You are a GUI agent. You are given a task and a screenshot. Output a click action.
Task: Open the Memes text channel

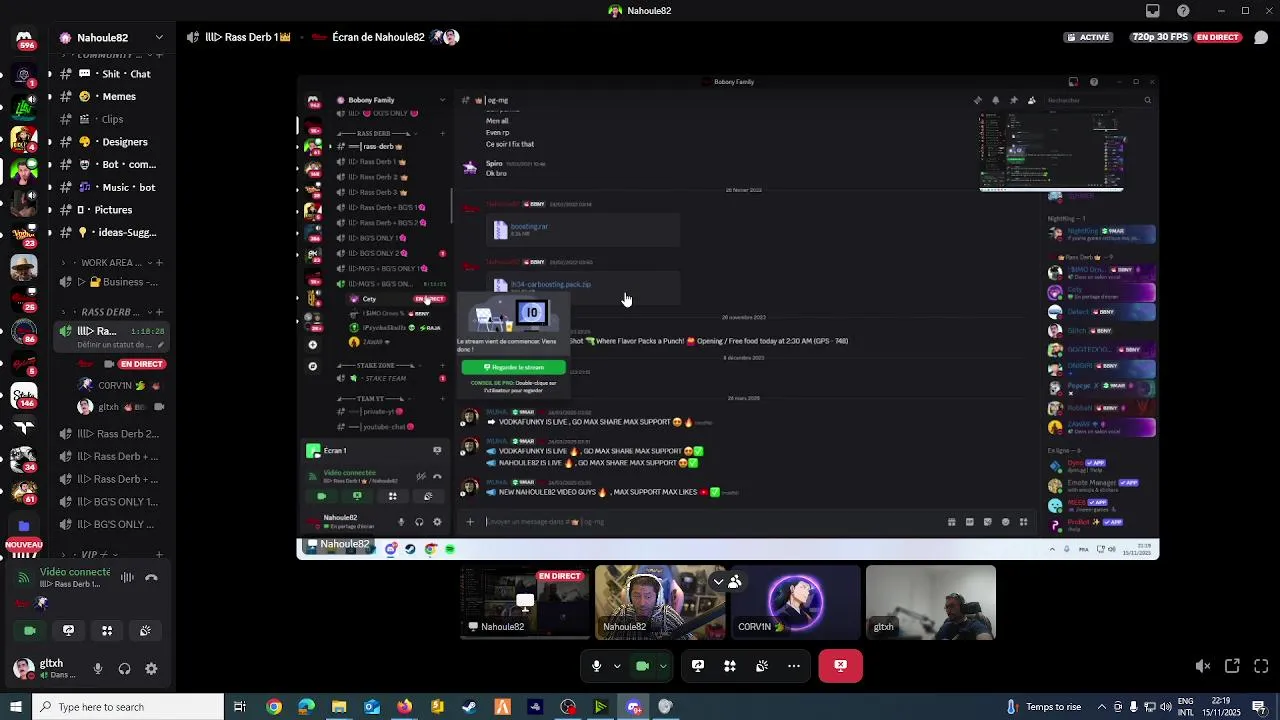coord(114,97)
